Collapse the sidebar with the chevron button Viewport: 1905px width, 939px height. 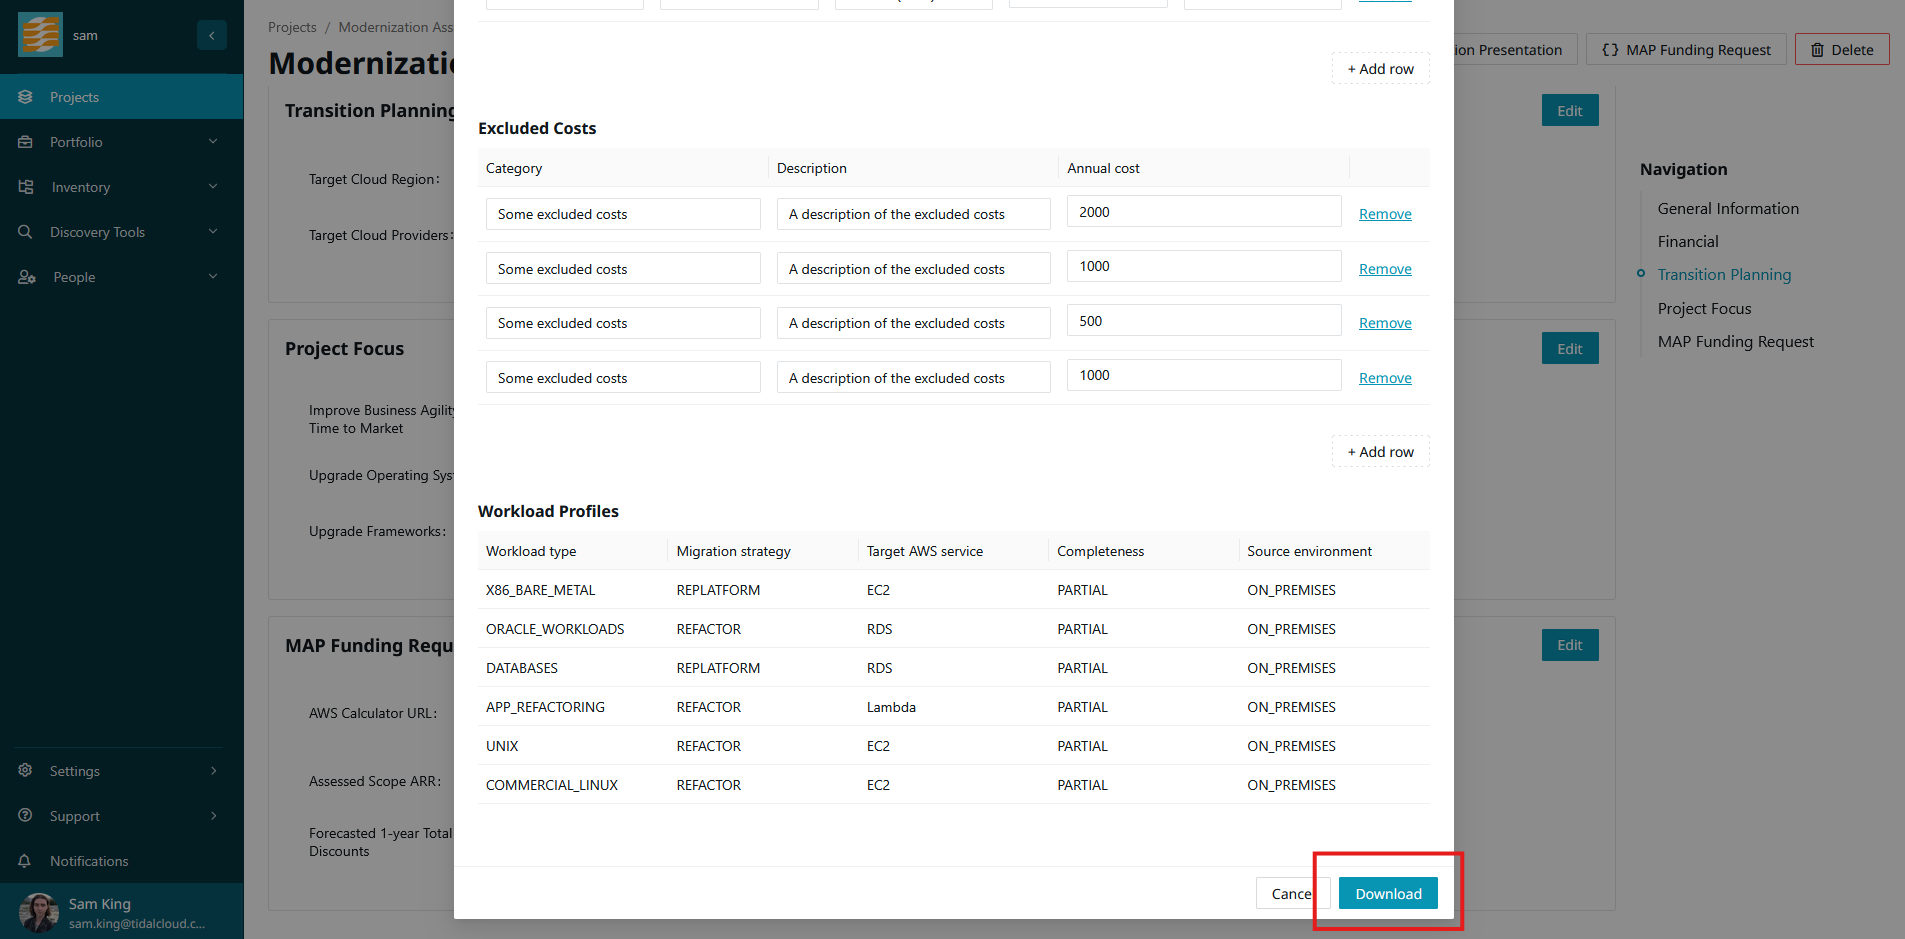(x=212, y=35)
